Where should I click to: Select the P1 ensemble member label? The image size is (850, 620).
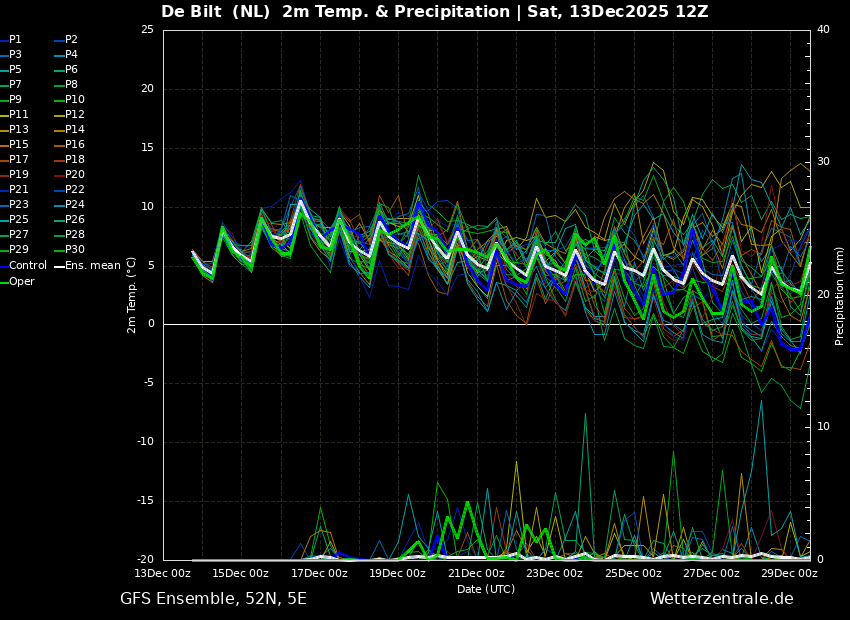(16, 40)
